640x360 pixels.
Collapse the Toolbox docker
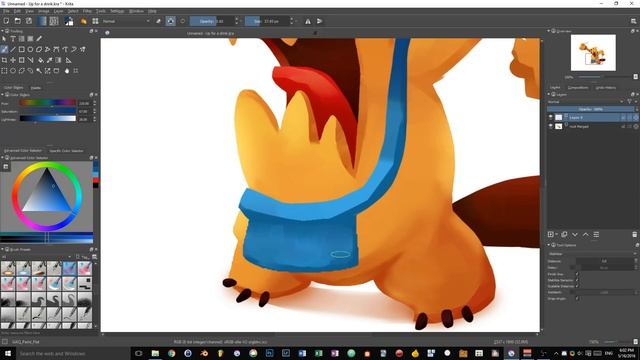point(2,31)
